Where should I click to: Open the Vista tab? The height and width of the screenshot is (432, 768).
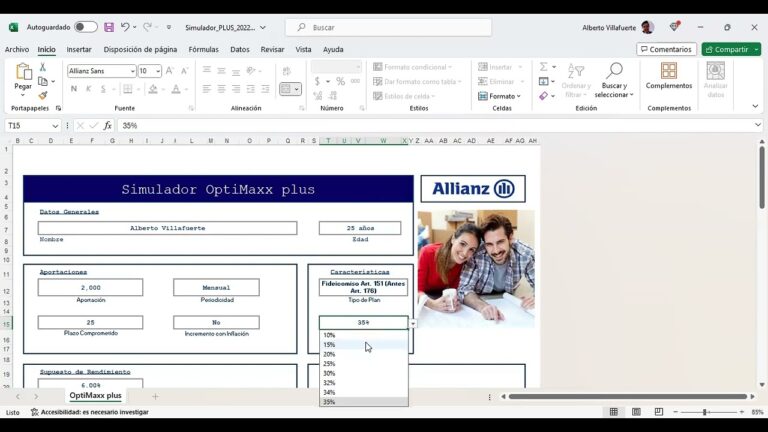click(x=303, y=49)
